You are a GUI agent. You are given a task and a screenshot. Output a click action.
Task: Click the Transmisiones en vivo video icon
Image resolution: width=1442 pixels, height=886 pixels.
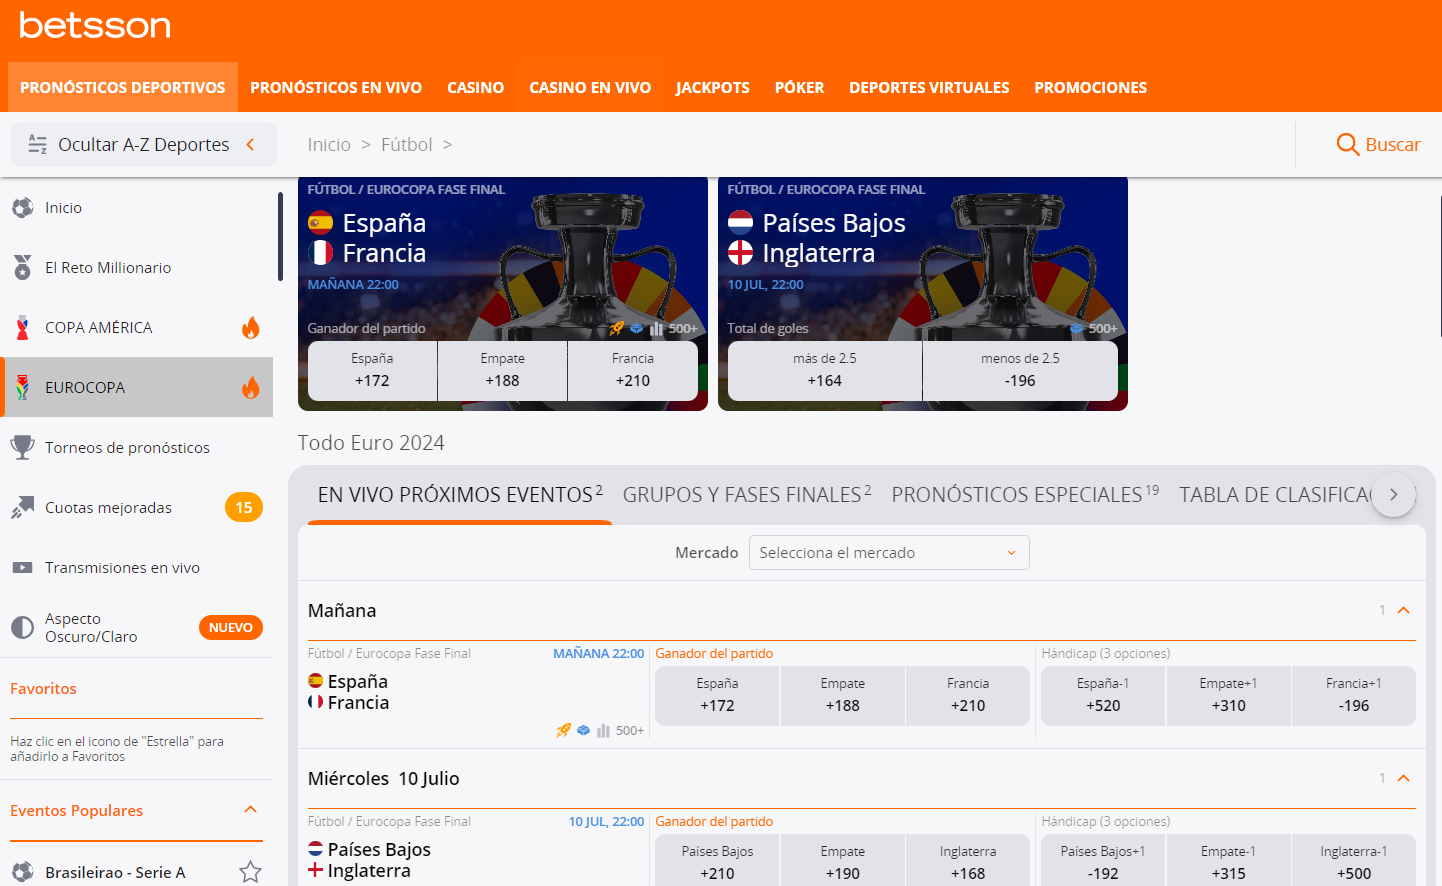[x=22, y=568]
